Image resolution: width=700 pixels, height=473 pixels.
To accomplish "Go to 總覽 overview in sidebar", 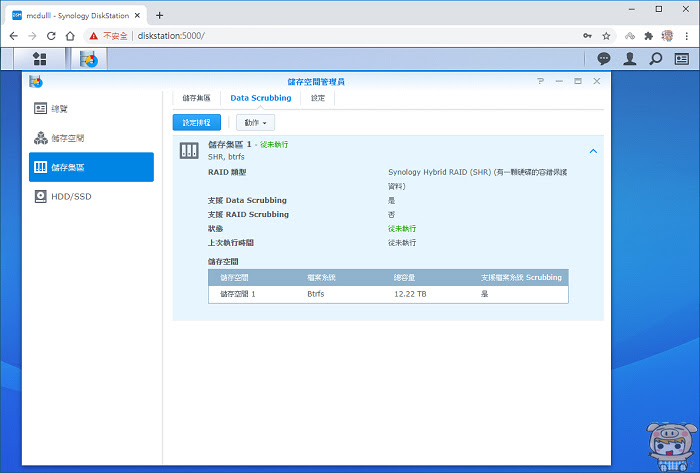I will (92, 108).
